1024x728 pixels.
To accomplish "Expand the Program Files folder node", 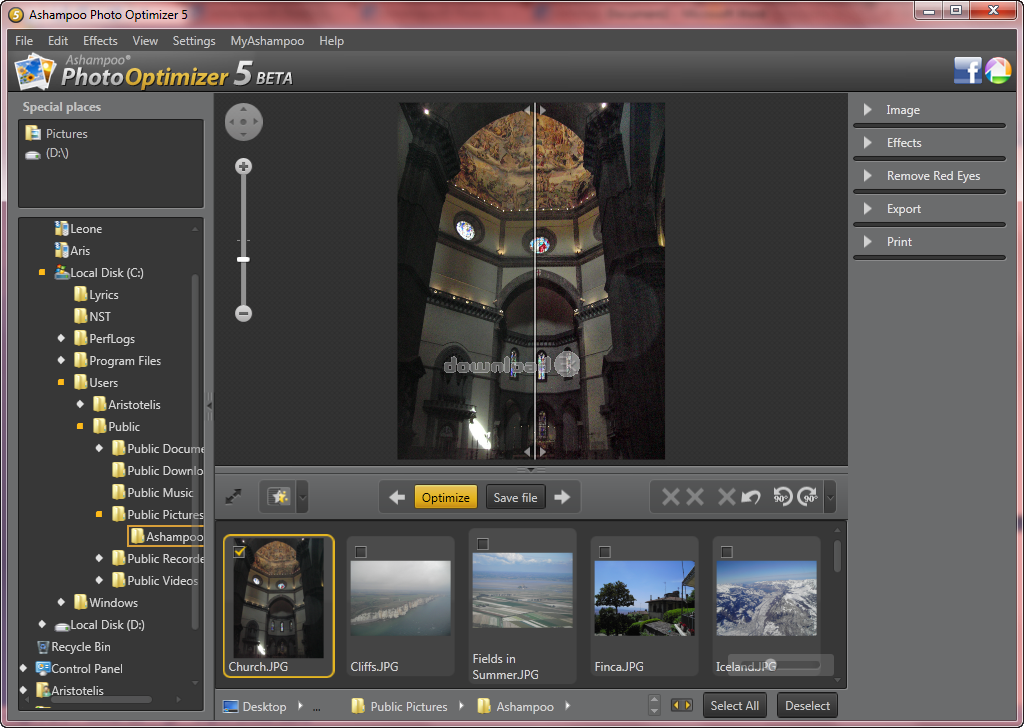I will coord(61,360).
